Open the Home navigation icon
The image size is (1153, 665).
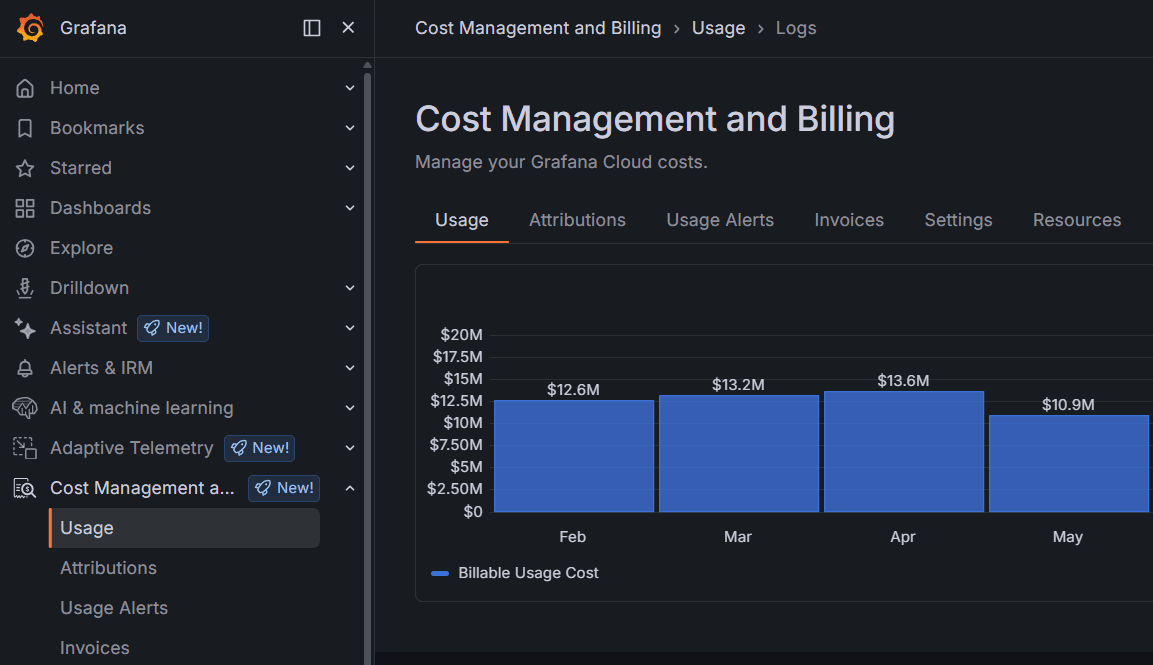[23, 88]
